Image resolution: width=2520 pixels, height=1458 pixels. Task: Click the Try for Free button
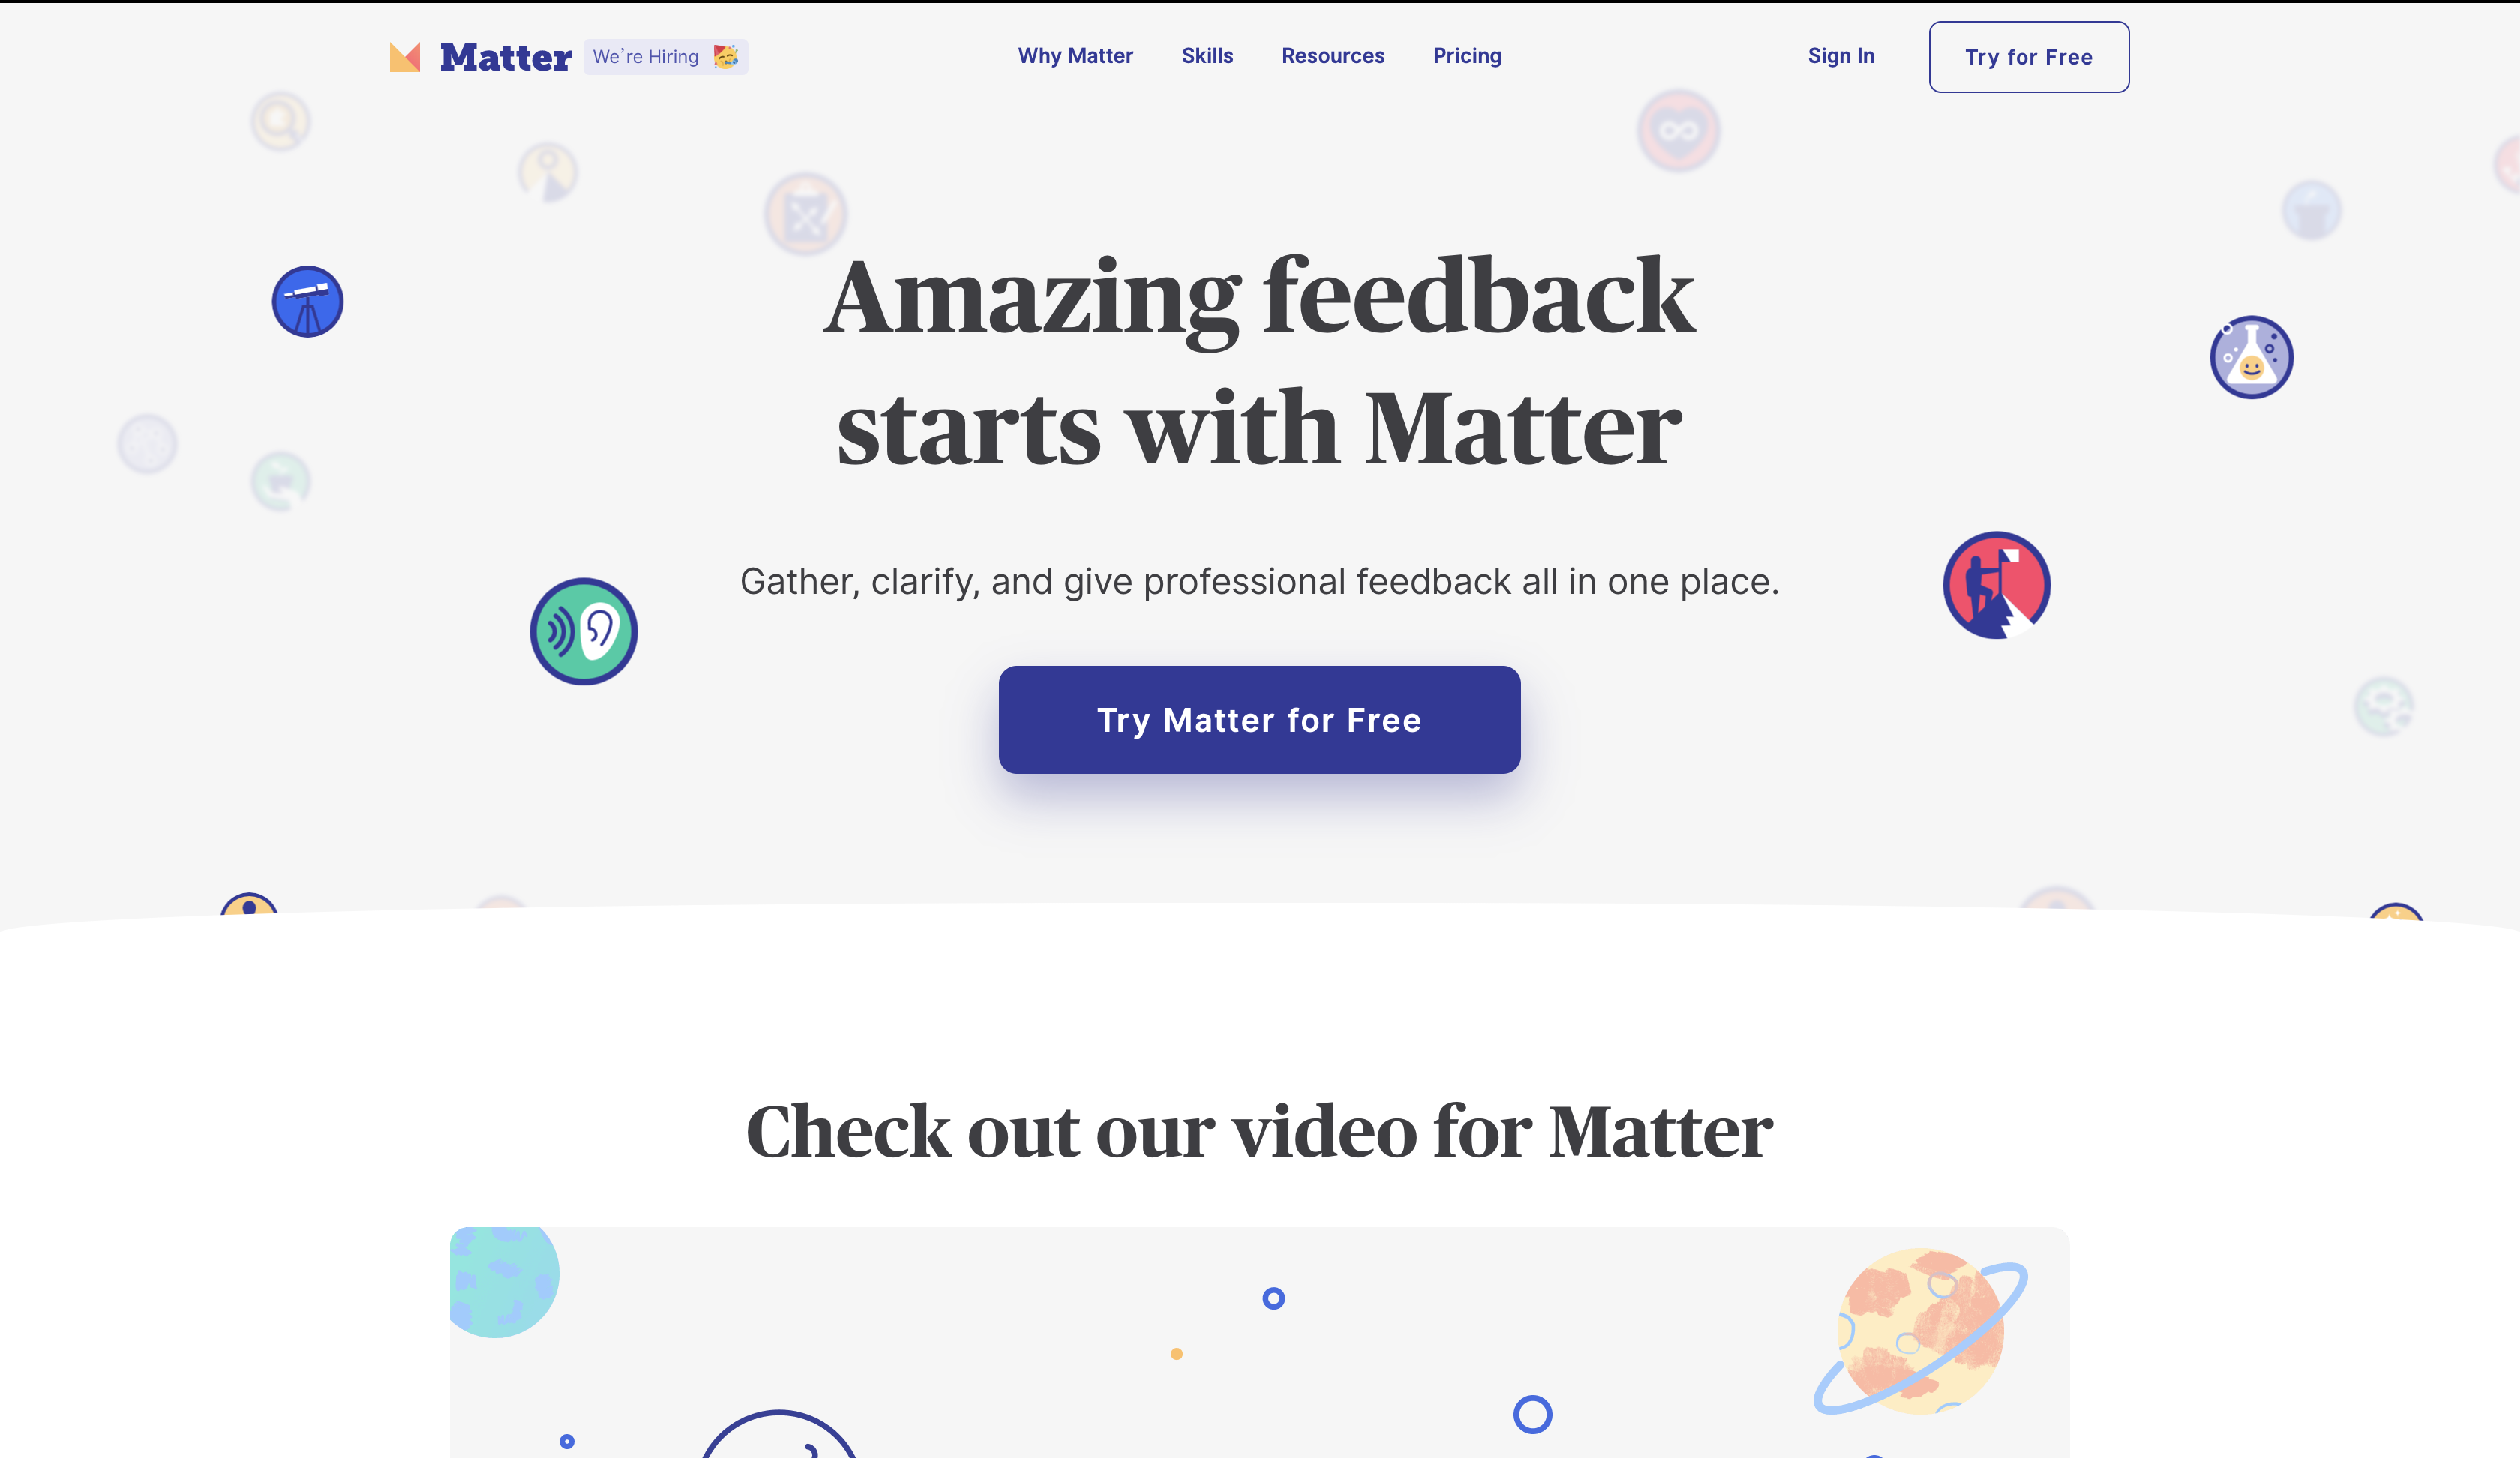click(x=2029, y=57)
